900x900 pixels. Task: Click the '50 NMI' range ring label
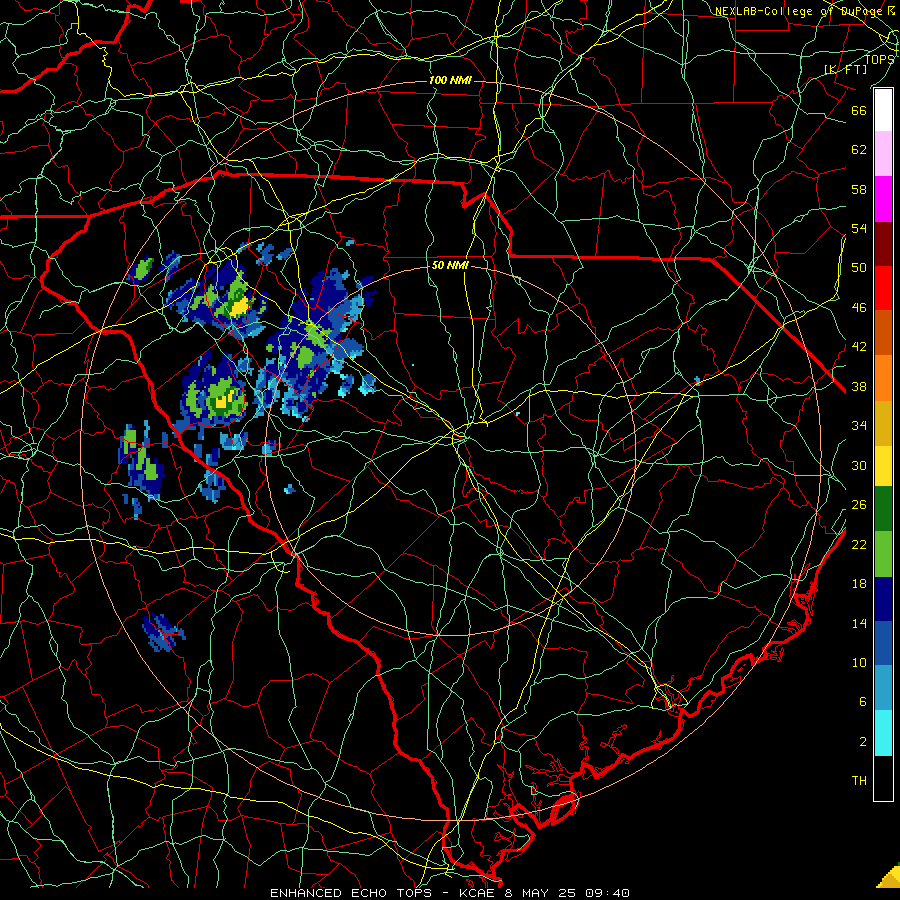click(450, 265)
